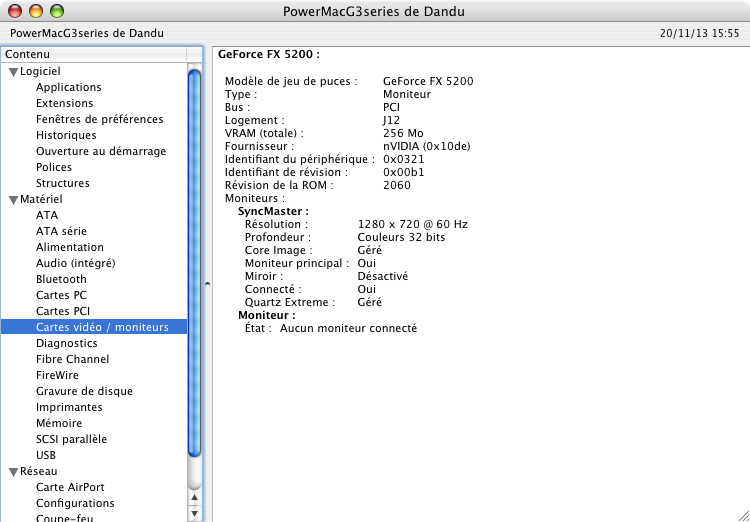Viewport: 750px width, 522px height.
Task: Open Ouverture au démarrage entry
Action: tap(101, 151)
